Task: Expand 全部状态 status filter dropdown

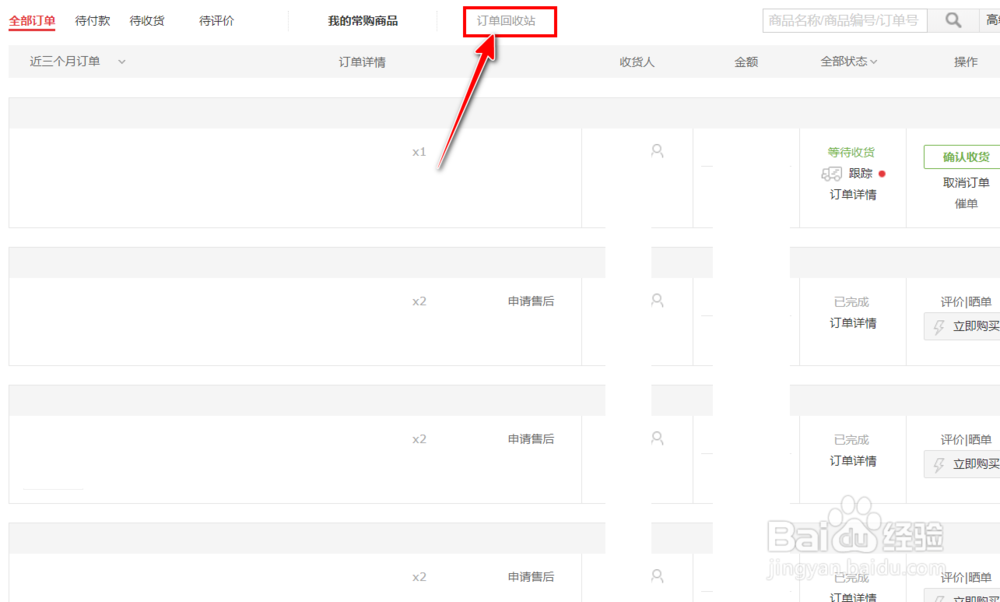Action: [849, 62]
